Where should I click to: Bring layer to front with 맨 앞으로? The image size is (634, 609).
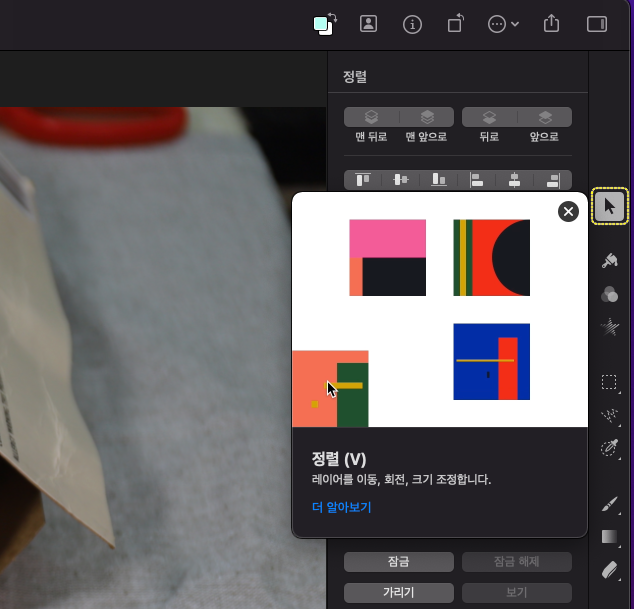[427, 117]
